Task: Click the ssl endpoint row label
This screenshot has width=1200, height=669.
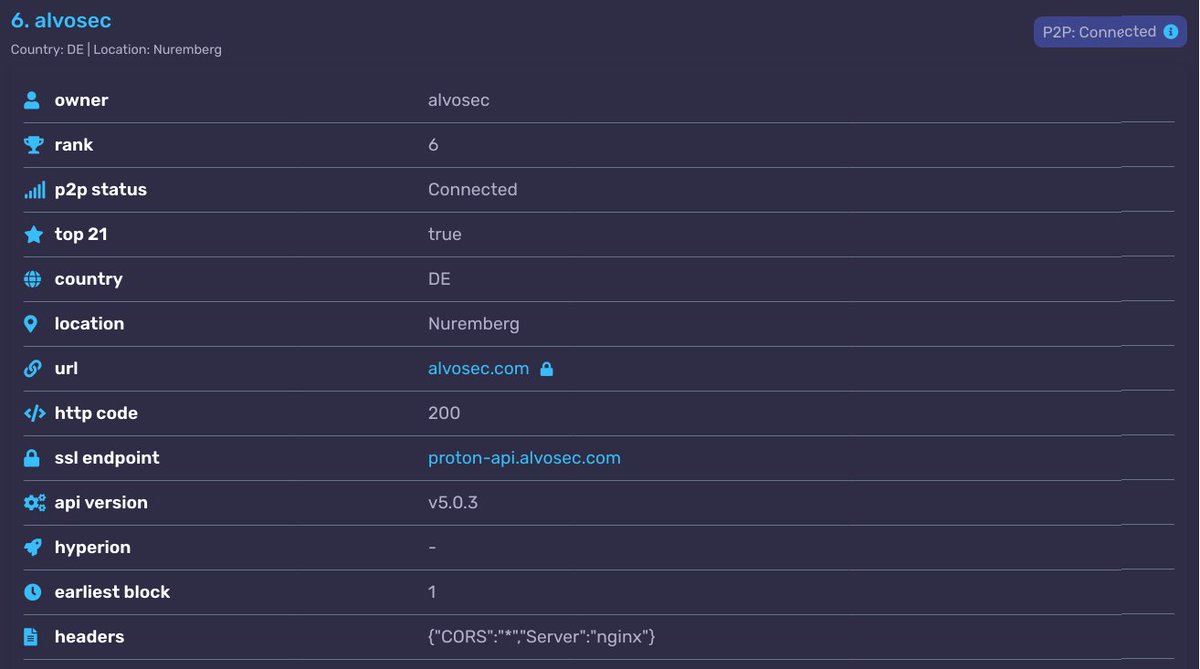Action: pos(107,458)
